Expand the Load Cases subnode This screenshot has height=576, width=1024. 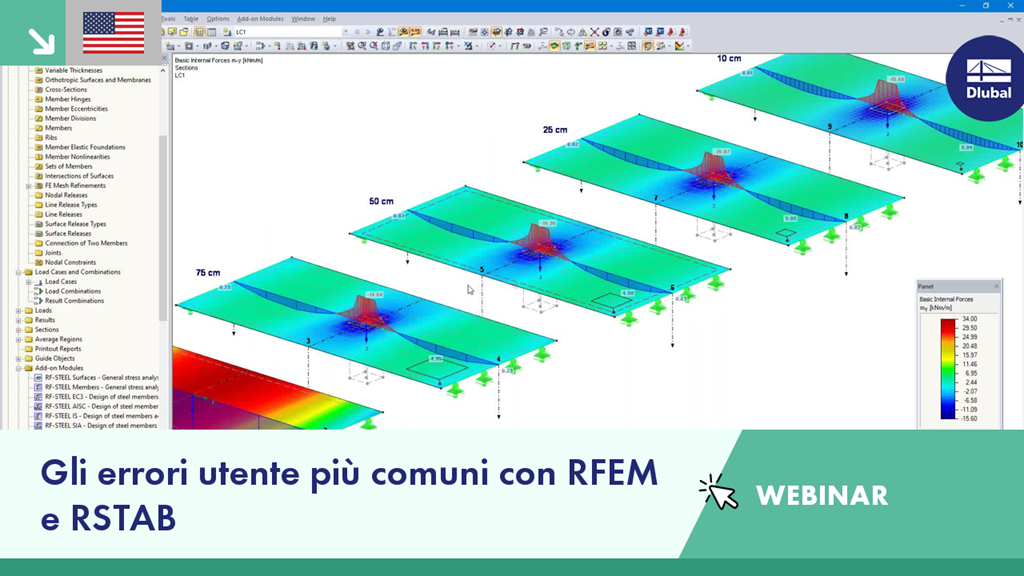click(28, 282)
